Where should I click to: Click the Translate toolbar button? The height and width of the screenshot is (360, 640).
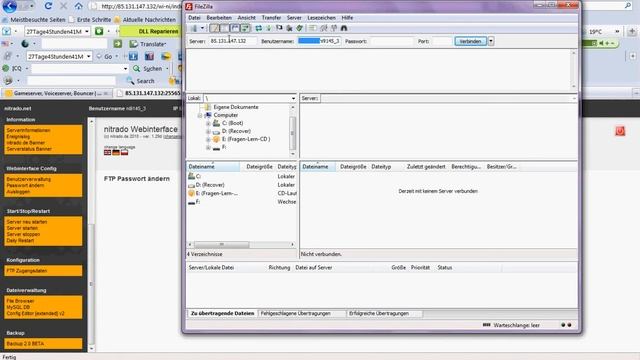click(148, 44)
